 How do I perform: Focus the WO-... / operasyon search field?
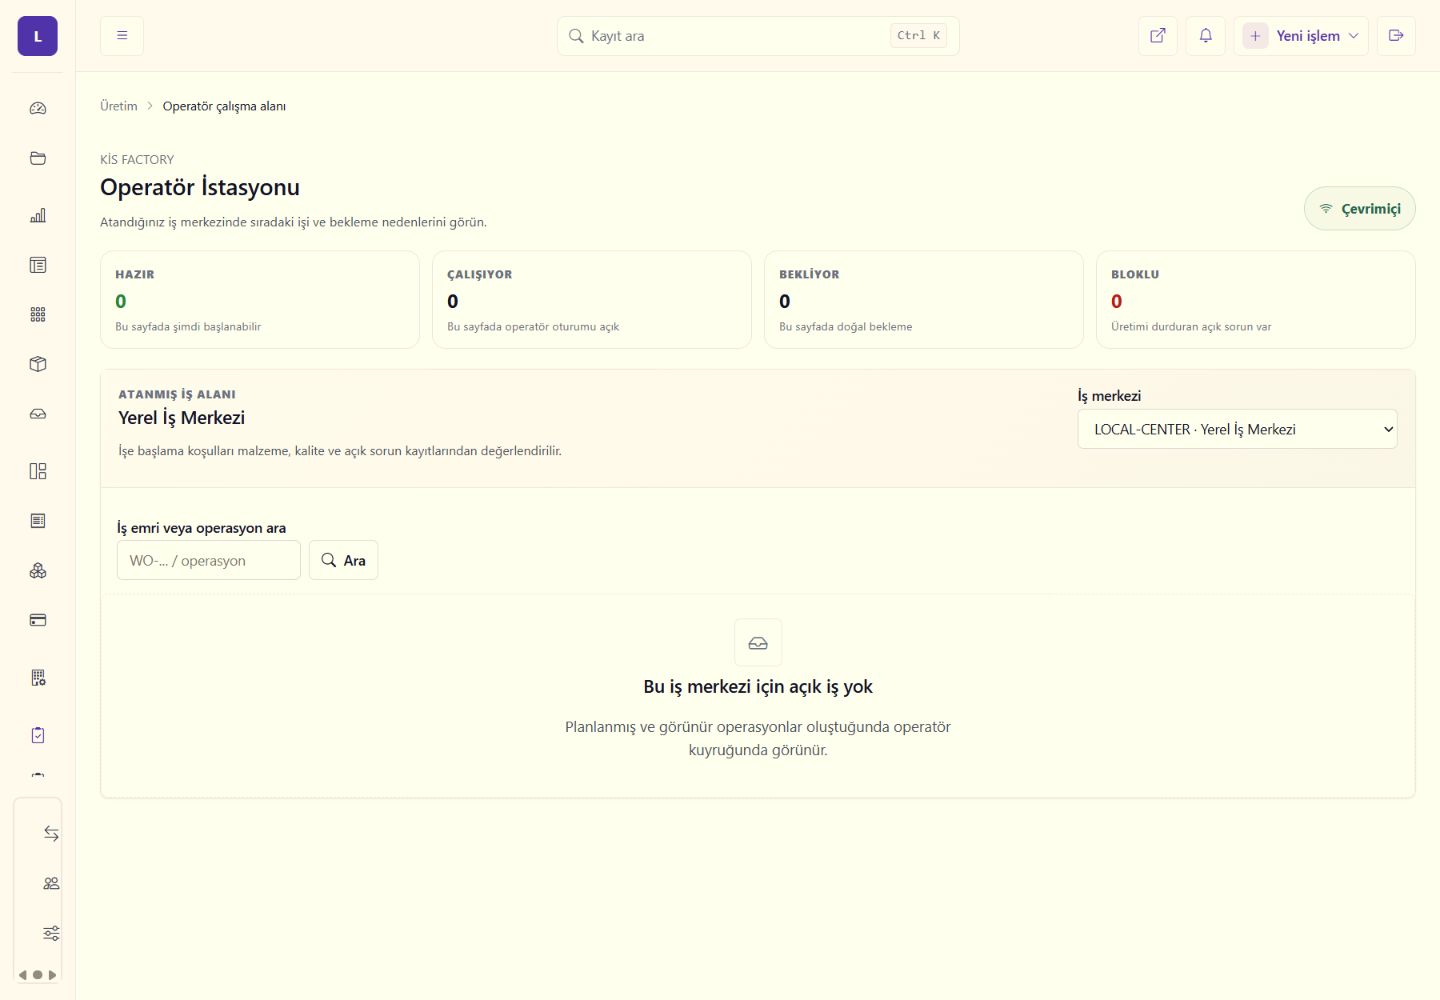pyautogui.click(x=209, y=560)
